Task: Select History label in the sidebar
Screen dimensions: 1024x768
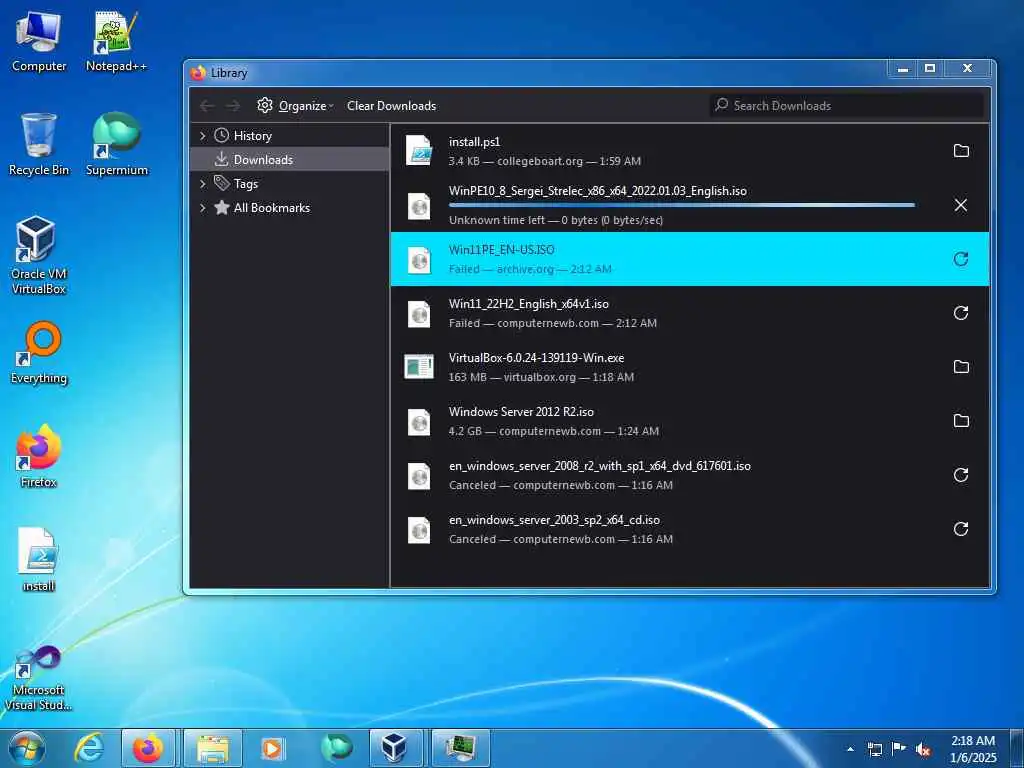Action: [x=253, y=136]
